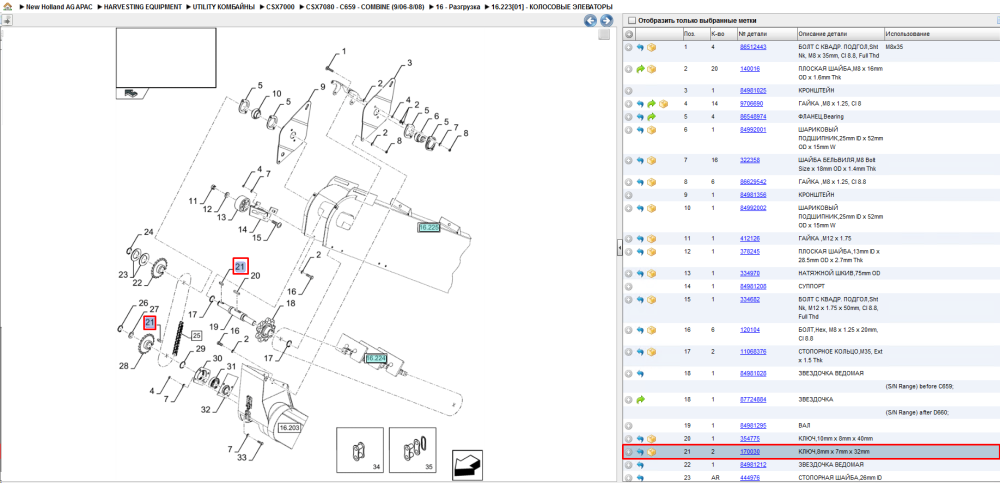
Task: Collapse the parts panel with splitter arrow
Action: [x=619, y=249]
